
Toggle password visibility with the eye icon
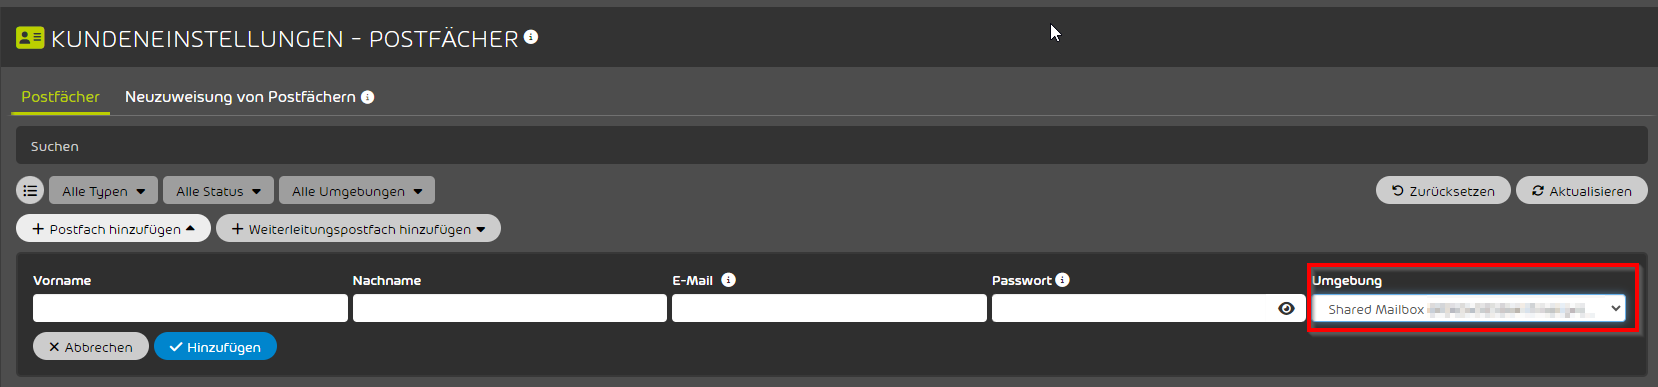click(1286, 308)
